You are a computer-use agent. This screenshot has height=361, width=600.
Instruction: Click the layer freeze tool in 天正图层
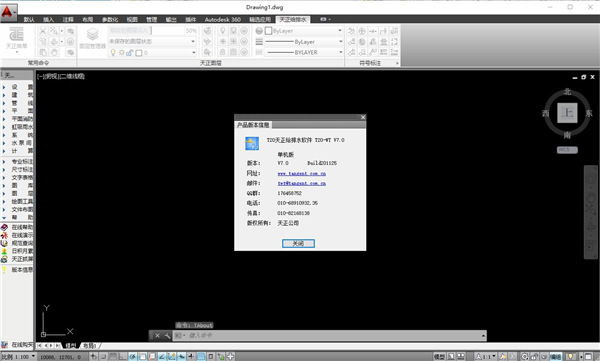tap(222, 41)
